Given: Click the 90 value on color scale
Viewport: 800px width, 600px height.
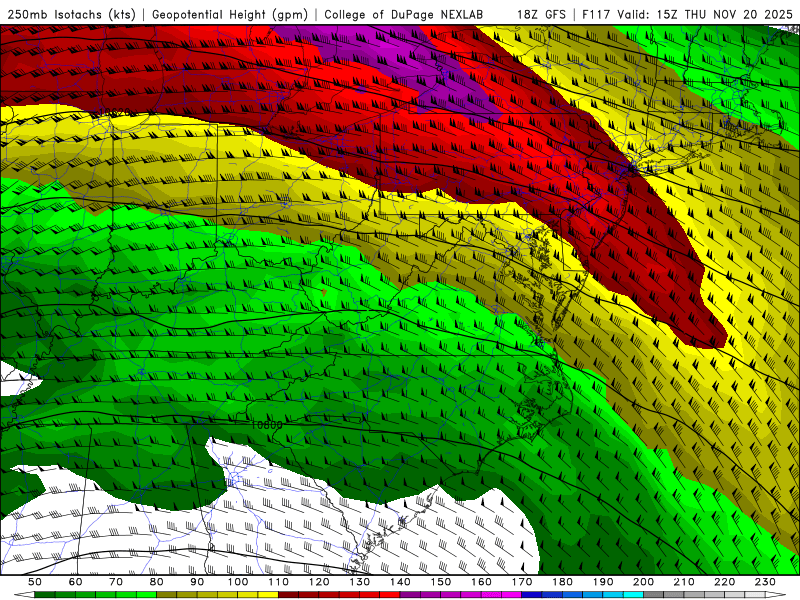Looking at the screenshot, I should click(x=197, y=582).
